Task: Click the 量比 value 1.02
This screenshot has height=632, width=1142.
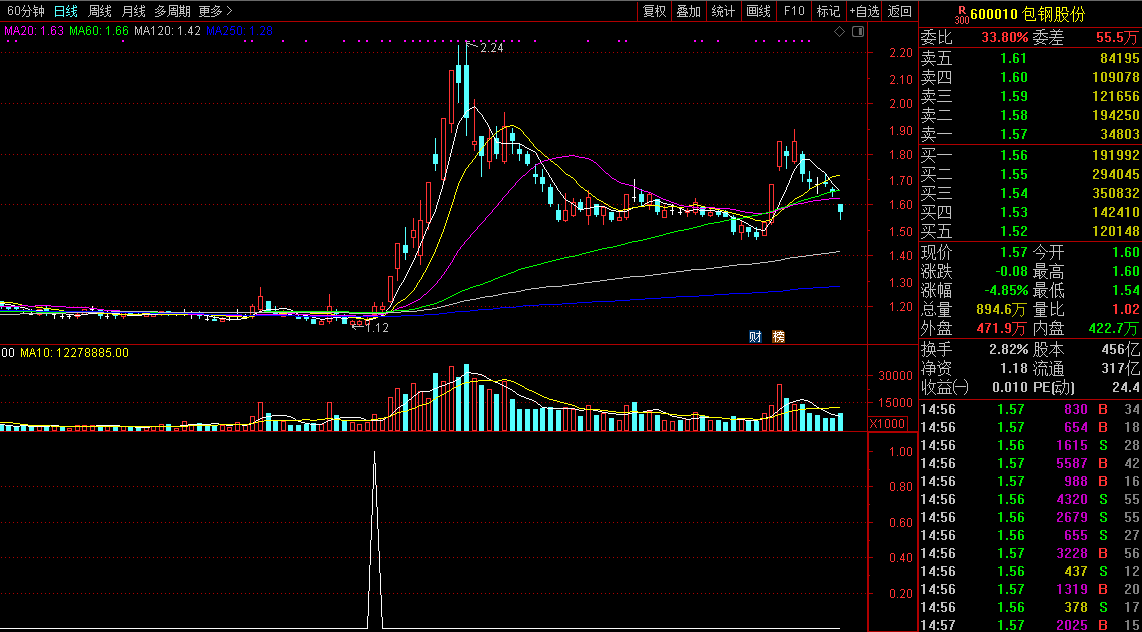Action: coord(1125,310)
